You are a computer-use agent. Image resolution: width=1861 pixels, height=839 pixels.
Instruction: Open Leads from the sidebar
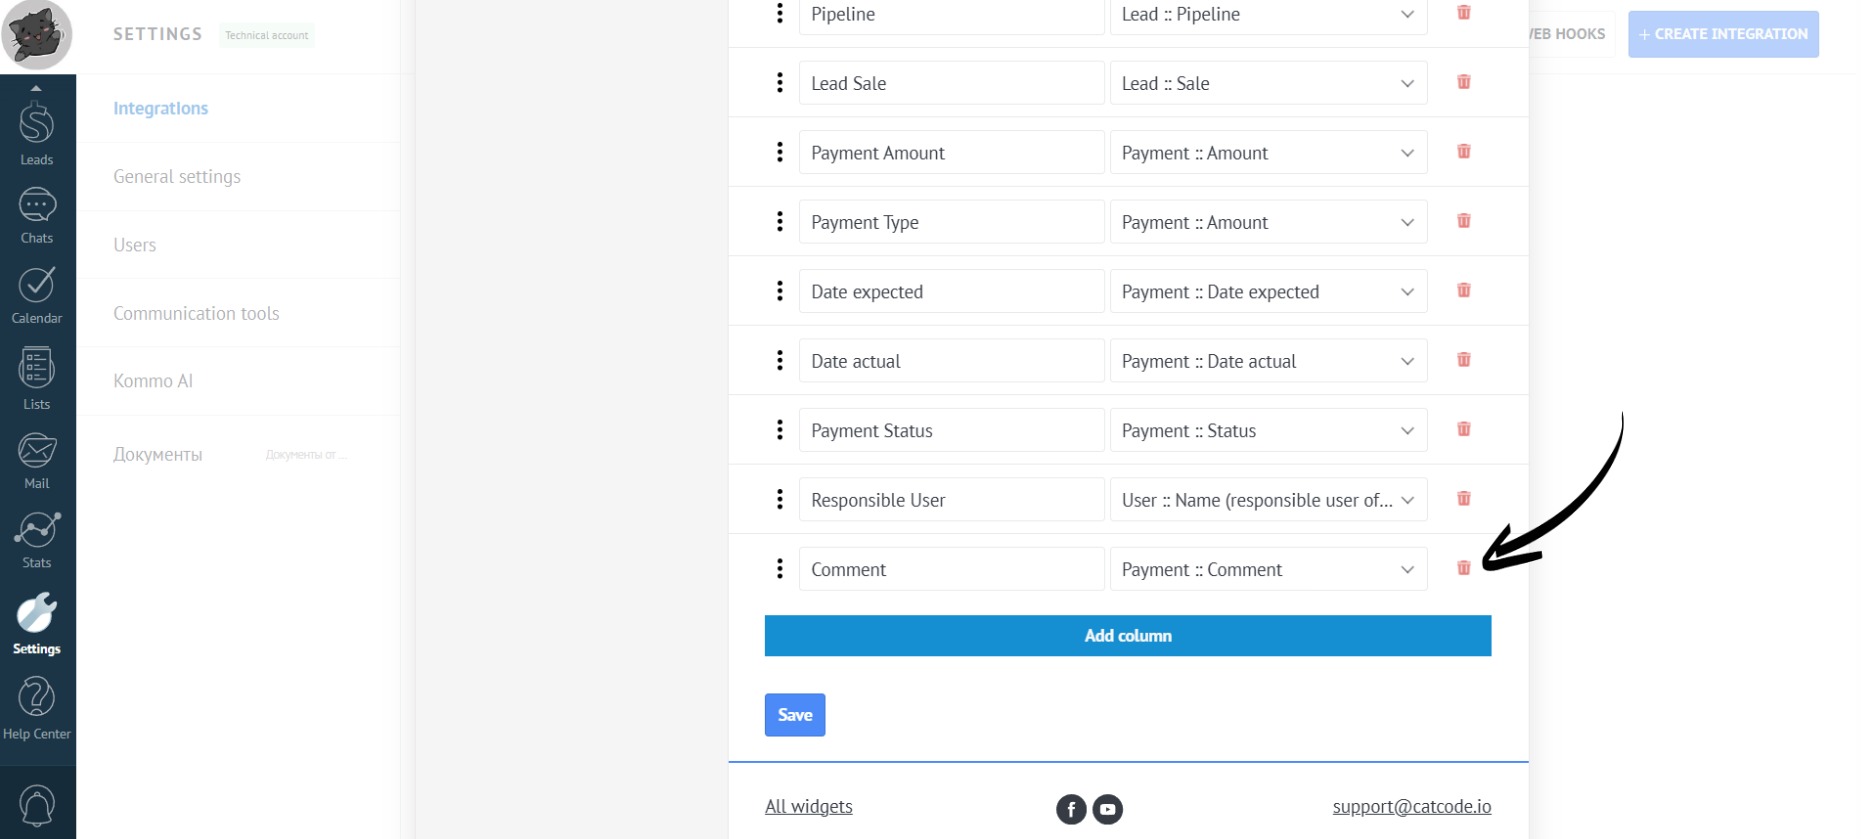tap(37, 132)
